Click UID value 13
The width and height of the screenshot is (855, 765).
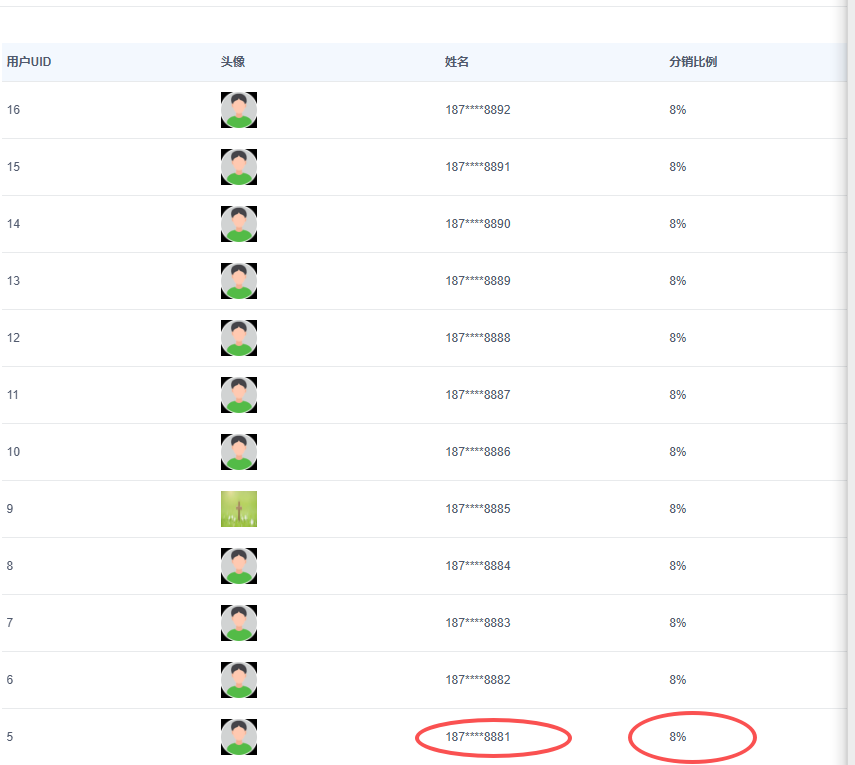pos(13,281)
